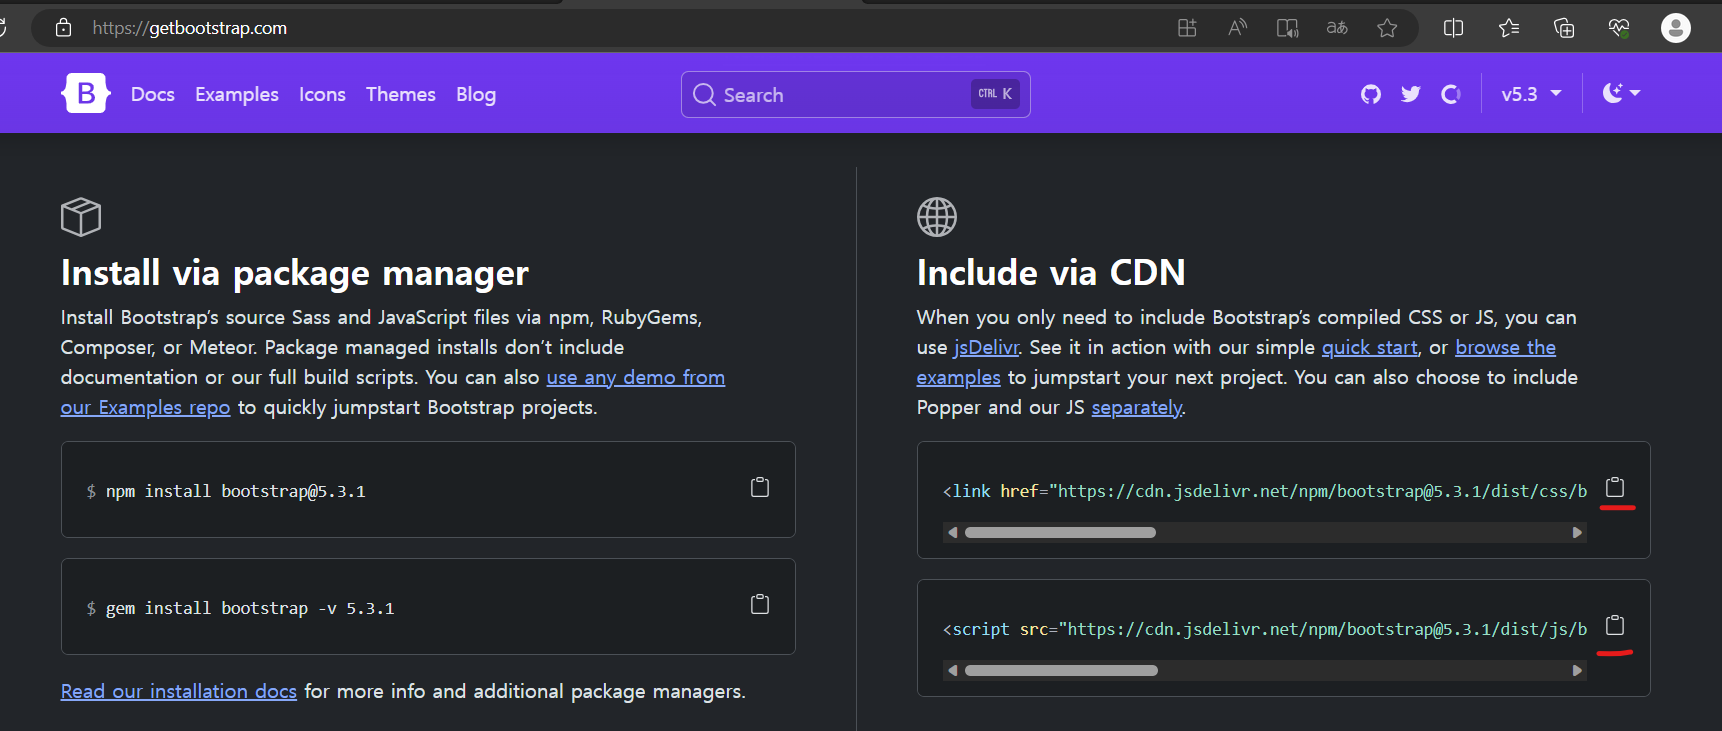This screenshot has height=731, width=1722.
Task: Click the '<link href=' CDN code text
Action: [x=1265, y=491]
